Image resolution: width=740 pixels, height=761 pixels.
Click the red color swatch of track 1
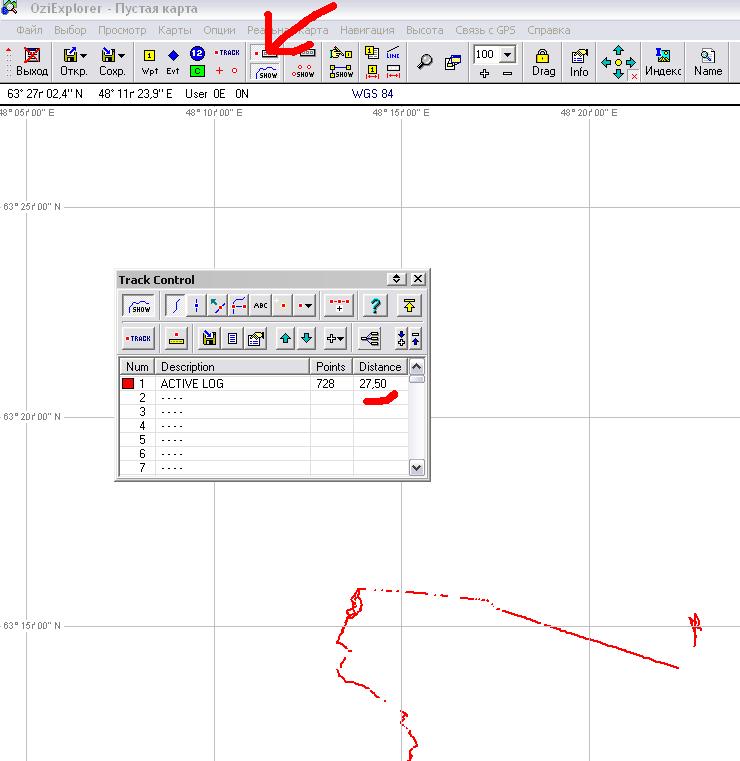click(x=128, y=383)
